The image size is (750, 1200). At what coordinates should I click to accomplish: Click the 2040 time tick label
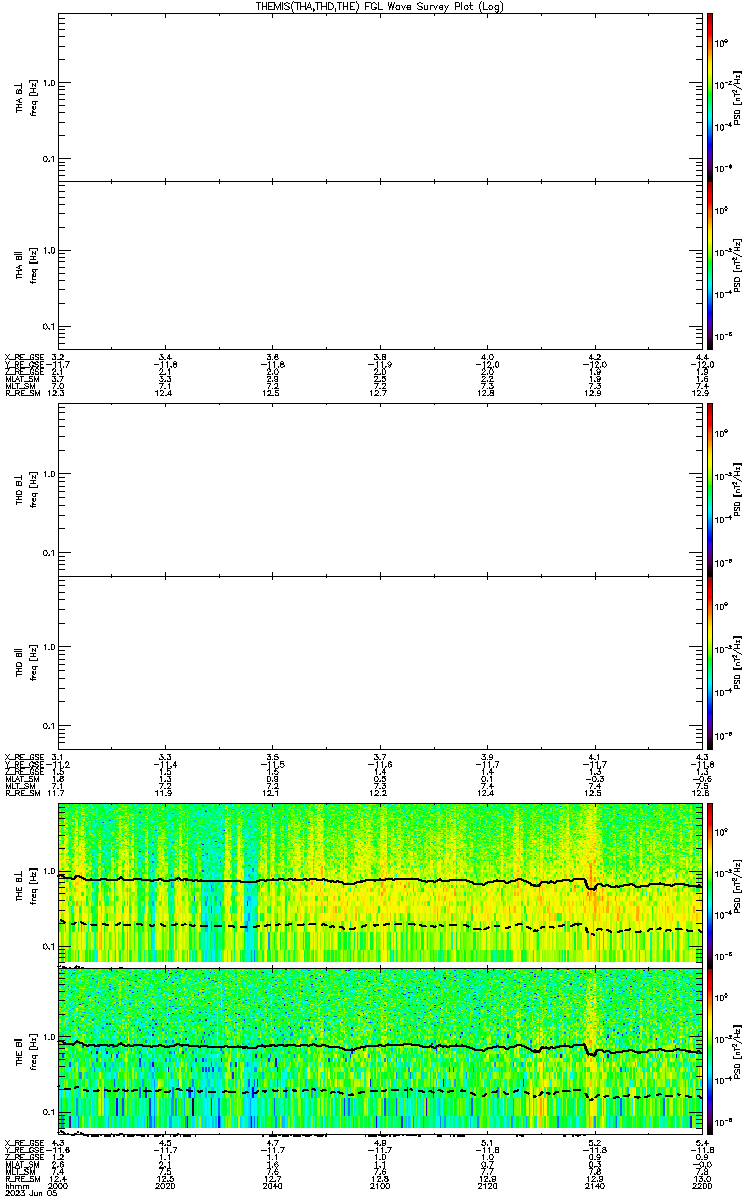(x=273, y=1184)
